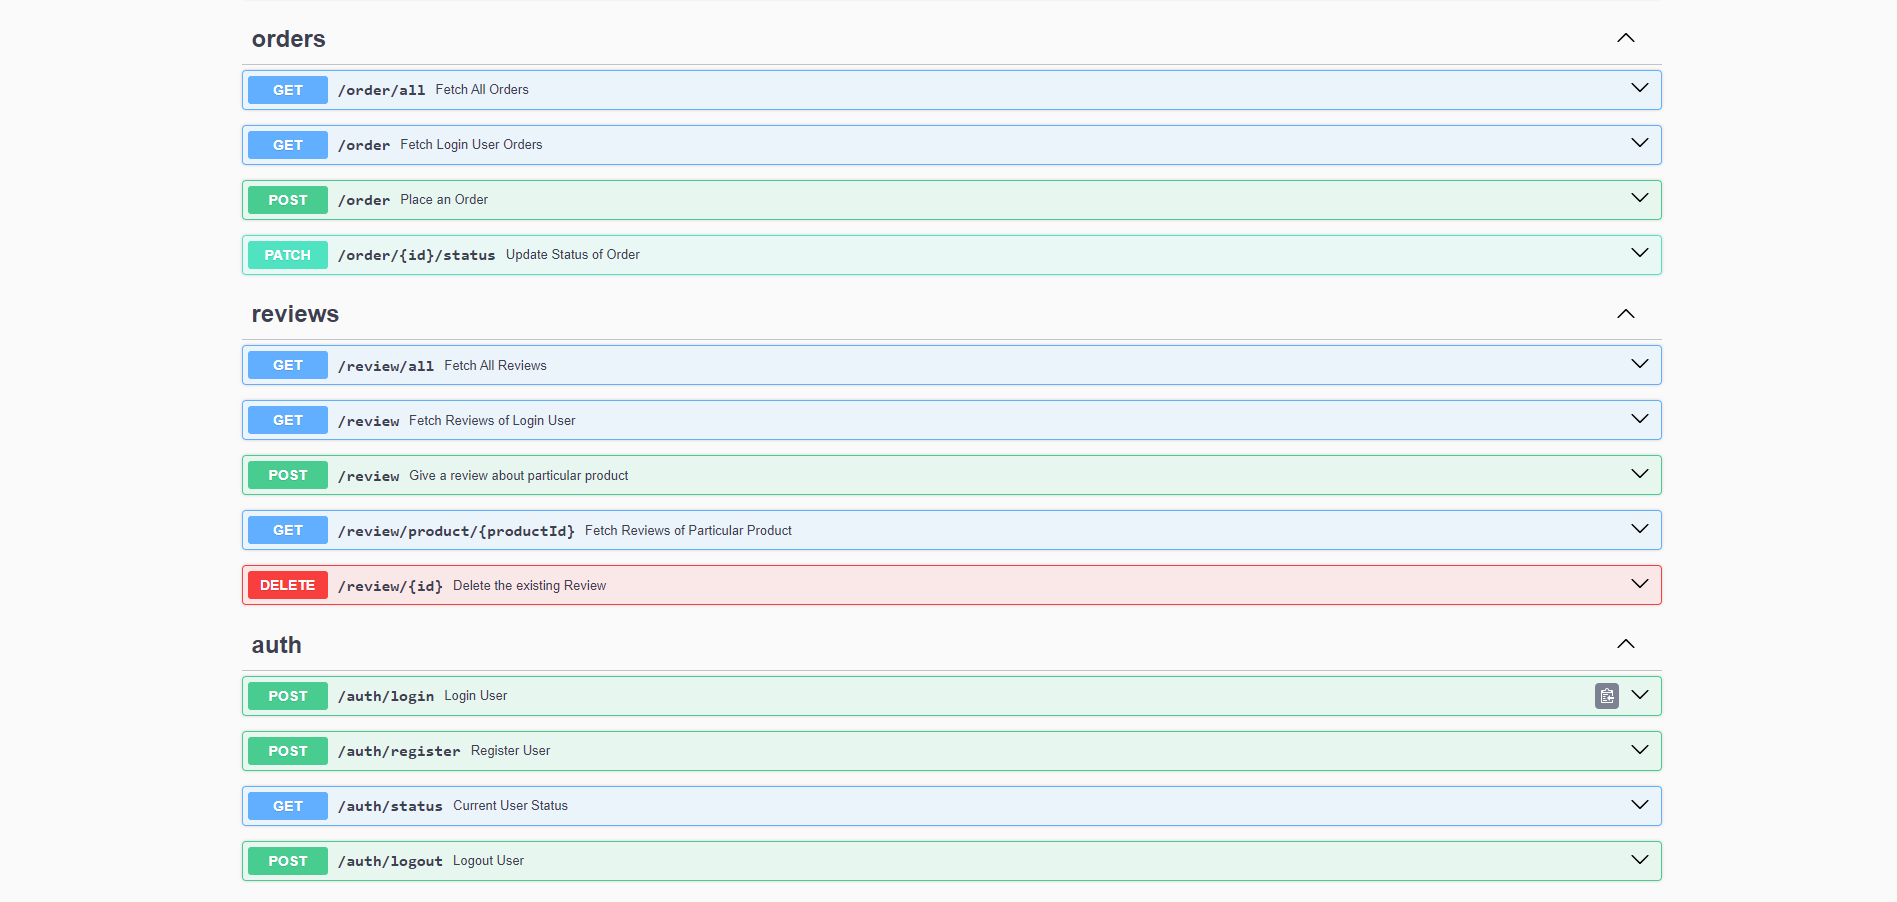Screen dimensions: 1897x902
Task: Click the GET badge for Fetch Reviews of Login User
Action: (288, 420)
